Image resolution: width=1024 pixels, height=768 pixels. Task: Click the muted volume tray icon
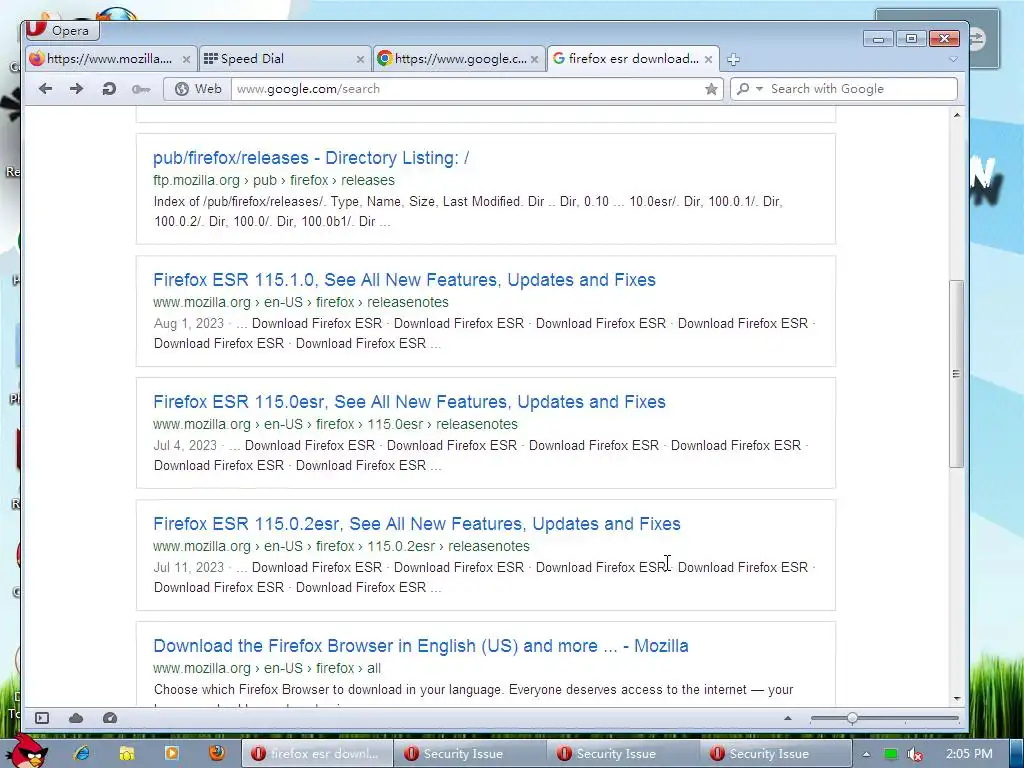[915, 754]
